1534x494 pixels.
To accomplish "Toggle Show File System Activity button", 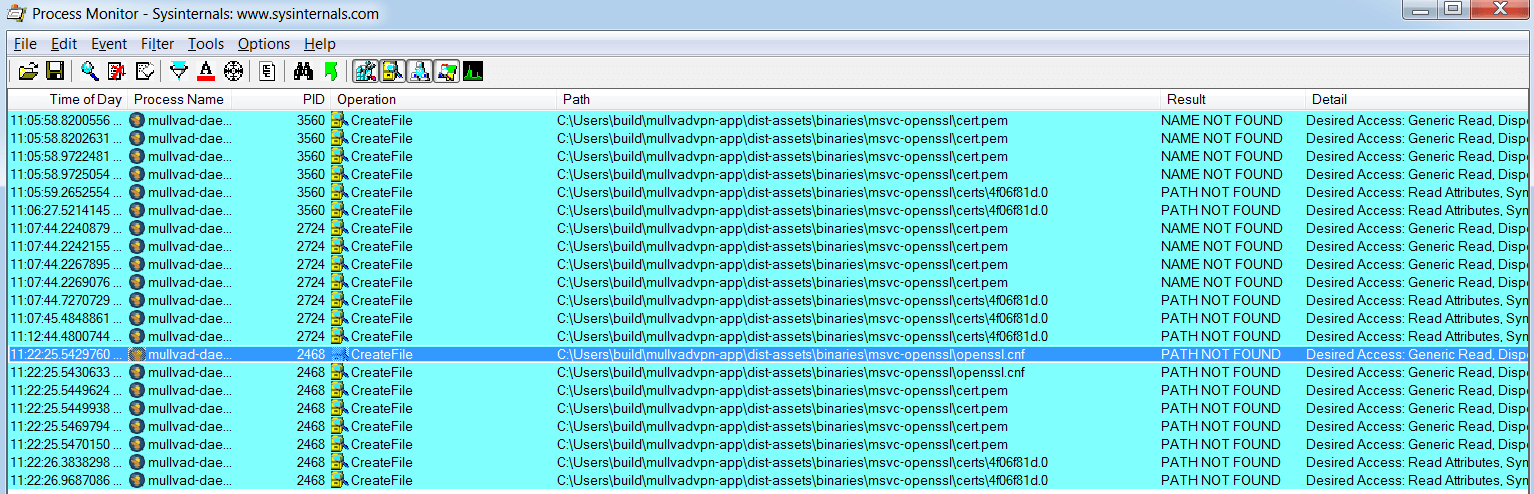I will coord(393,71).
